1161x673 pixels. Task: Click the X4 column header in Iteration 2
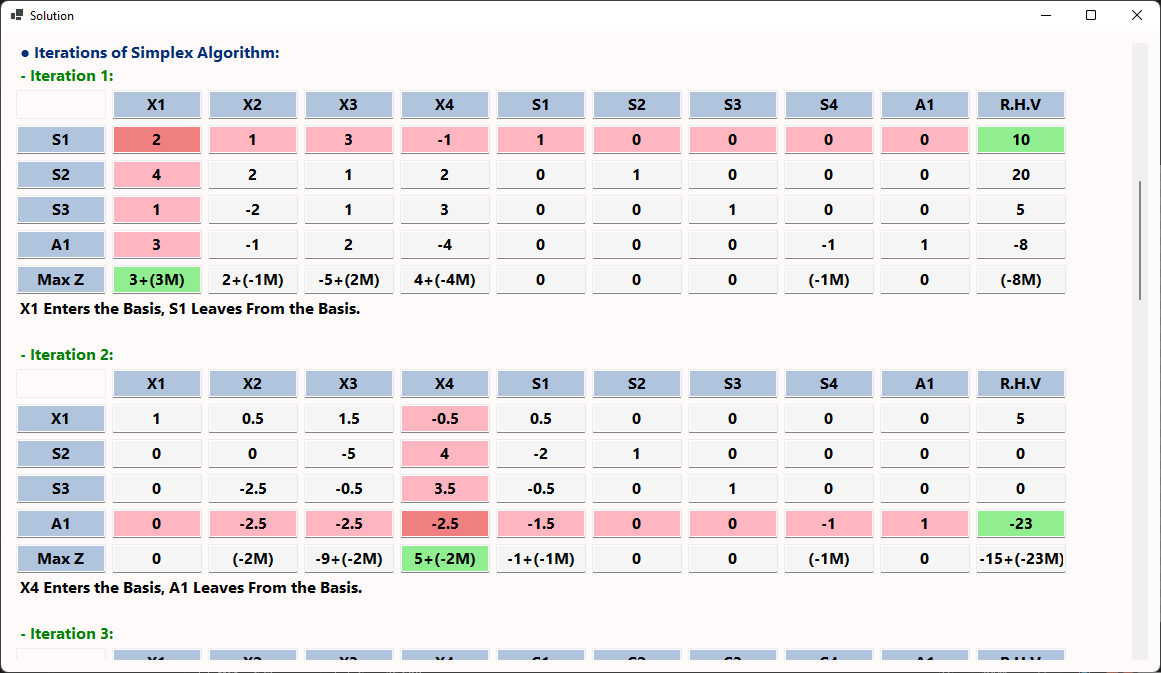(444, 384)
